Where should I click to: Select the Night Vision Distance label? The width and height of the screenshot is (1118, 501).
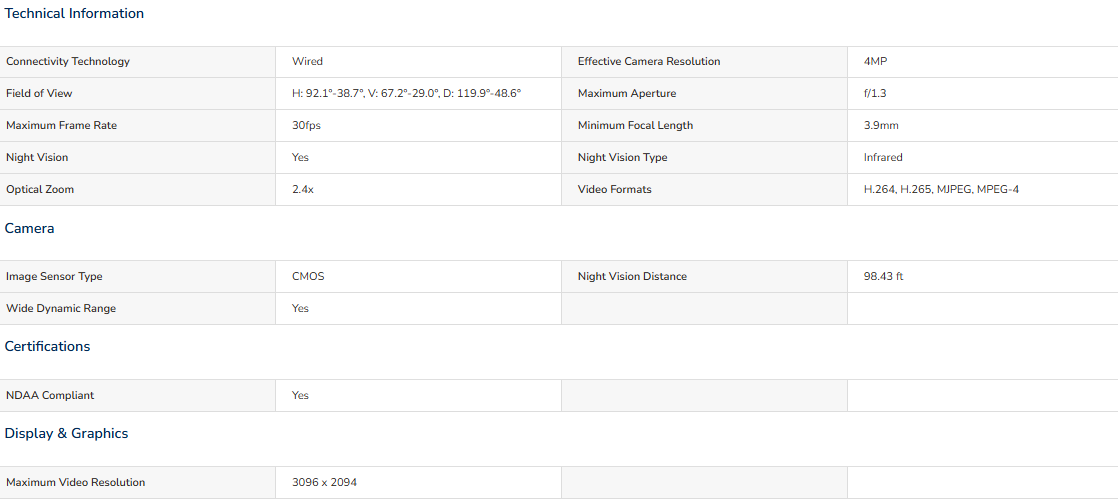point(632,277)
